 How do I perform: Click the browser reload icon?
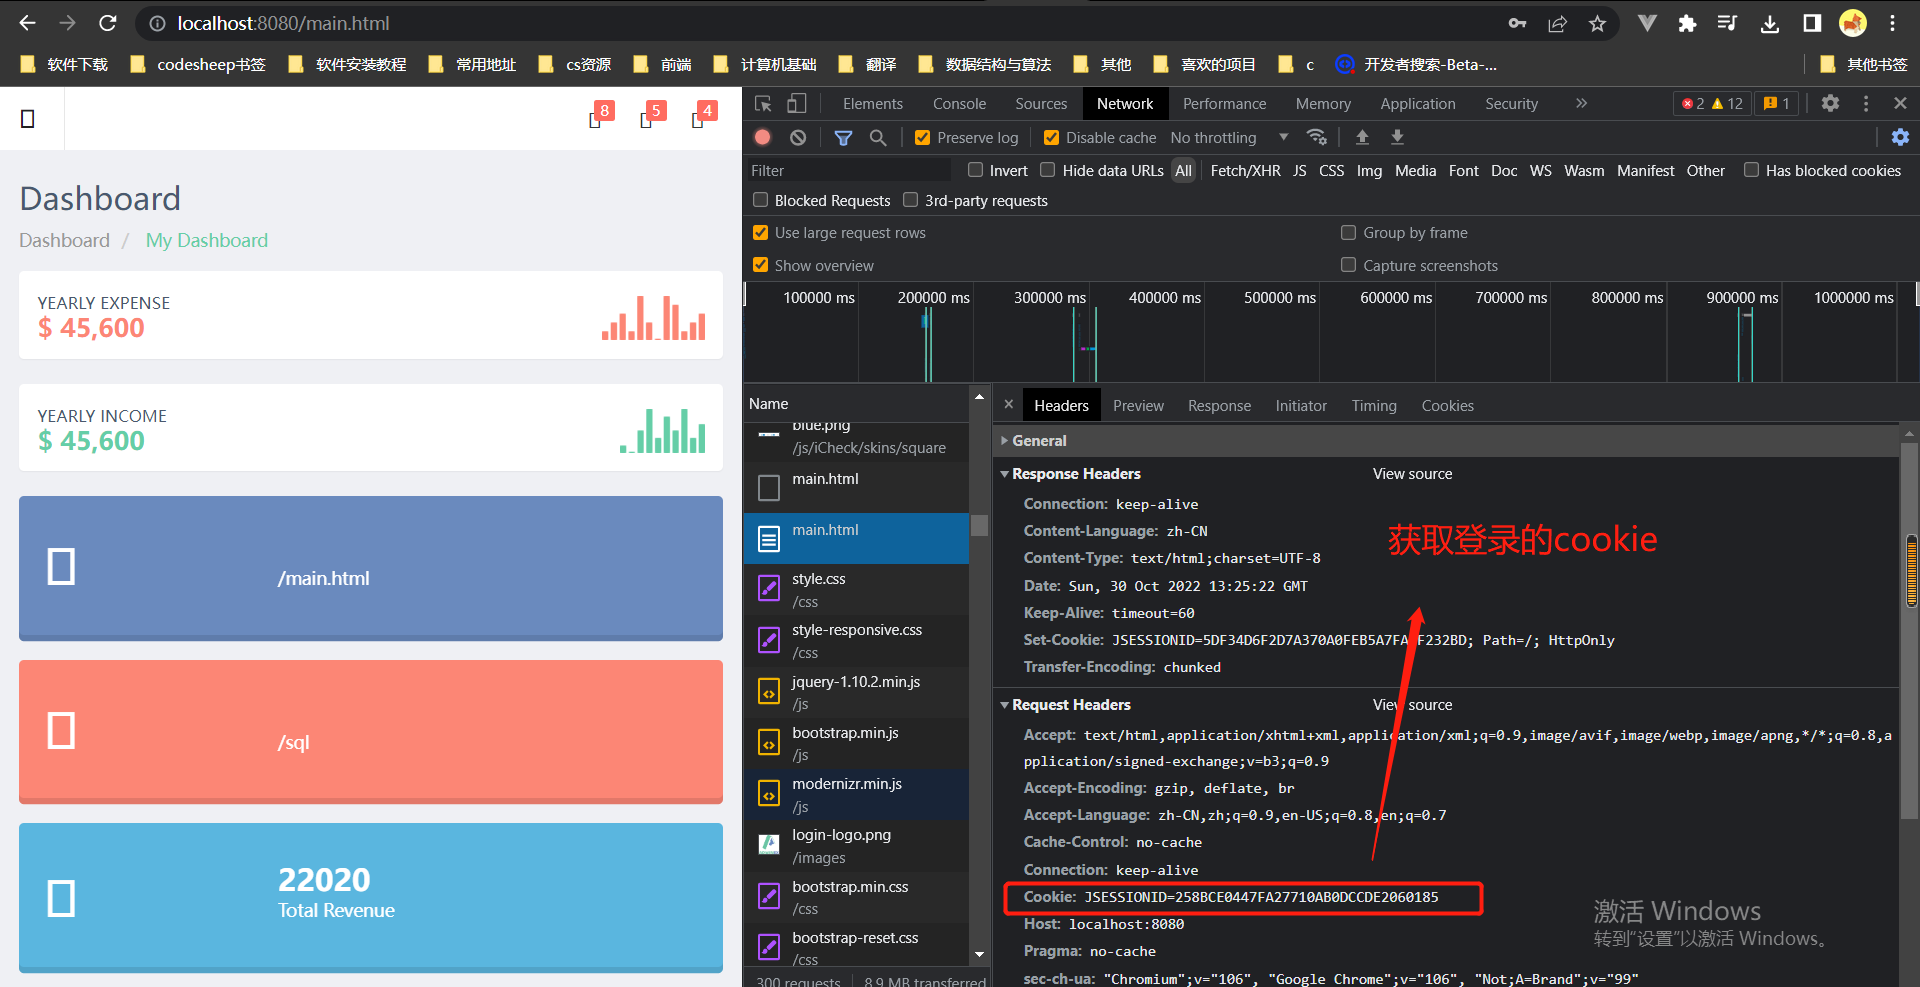point(108,23)
